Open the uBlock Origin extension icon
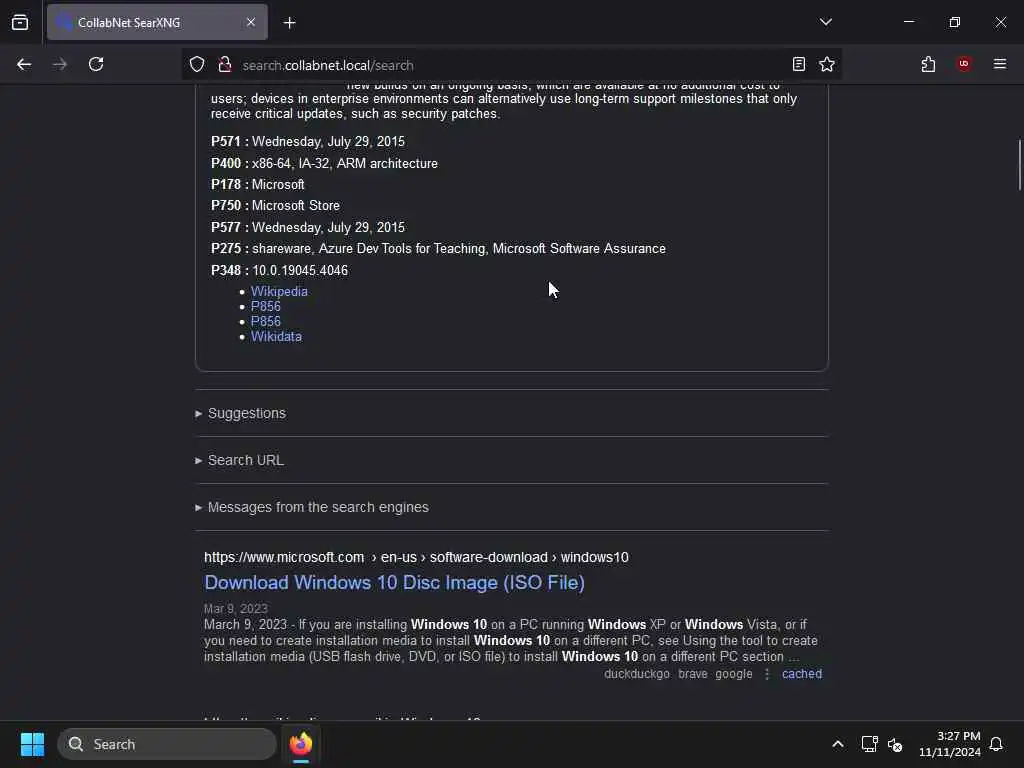 tap(964, 63)
